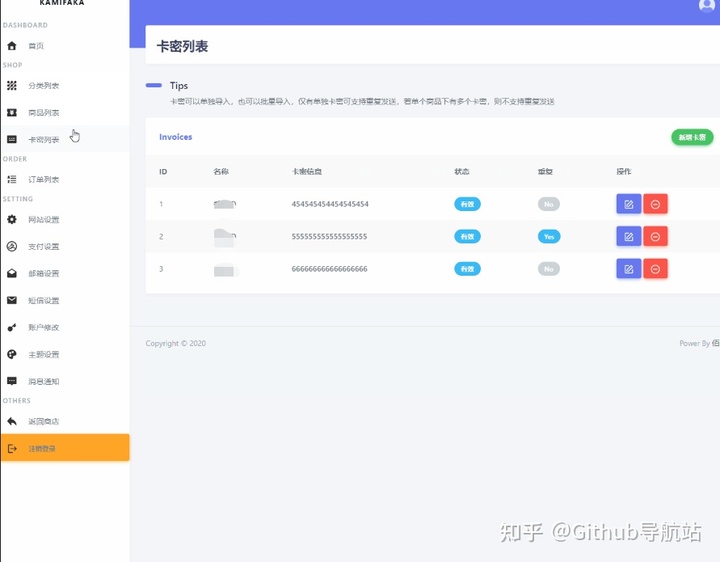Click the category grid icon in sidebar
Viewport: 720px width, 562px height.
tap(12, 85)
